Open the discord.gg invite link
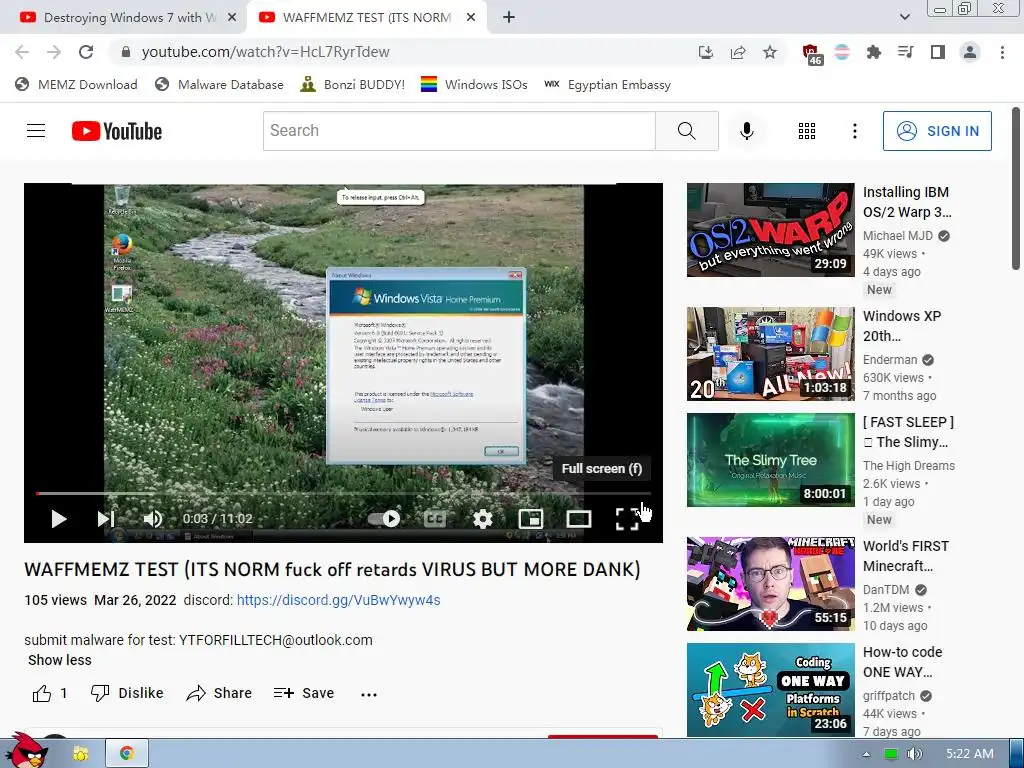The image size is (1024, 768). click(x=338, y=600)
